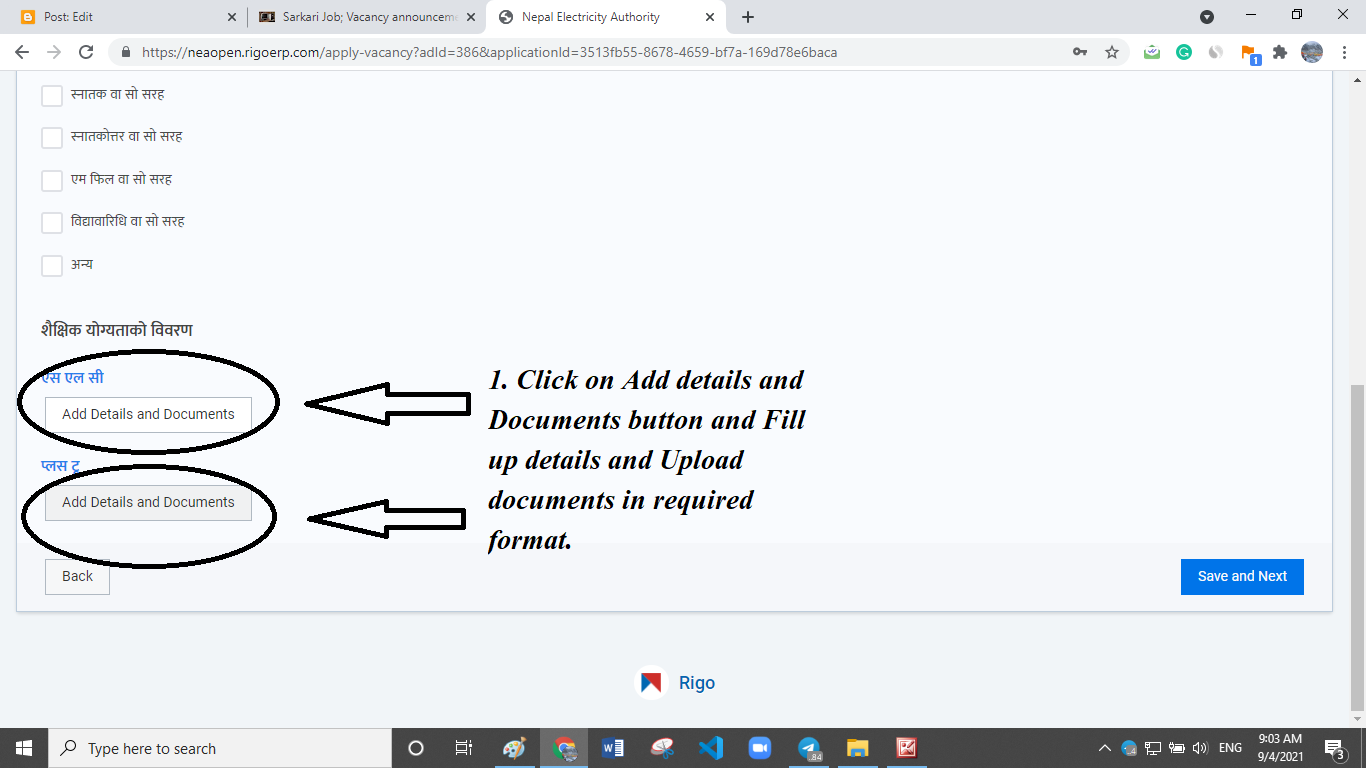Open the clock showing 9:03 AM

tap(1280, 748)
